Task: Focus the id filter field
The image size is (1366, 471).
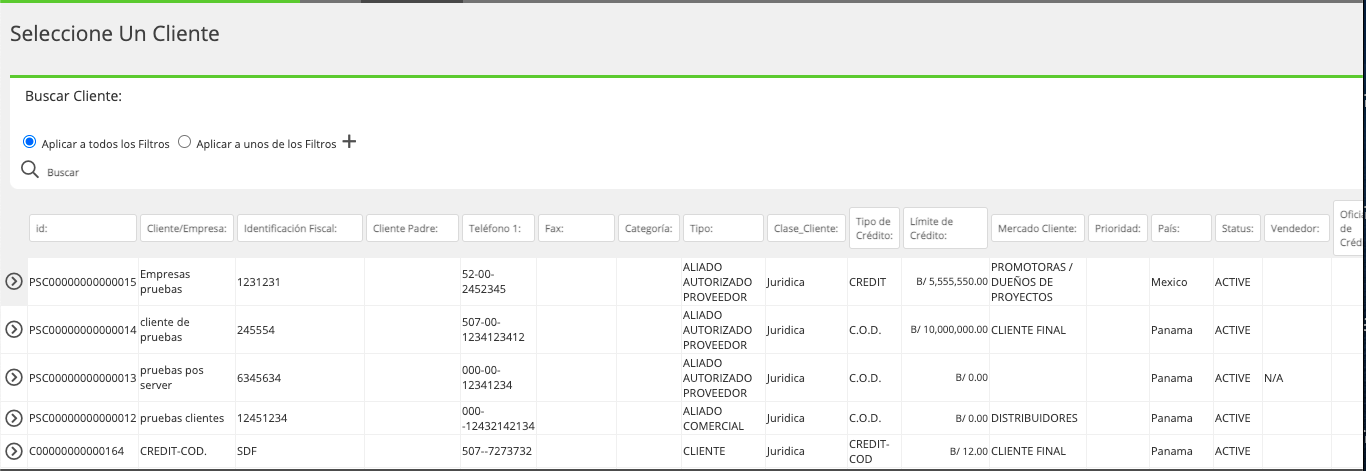Action: tap(83, 228)
